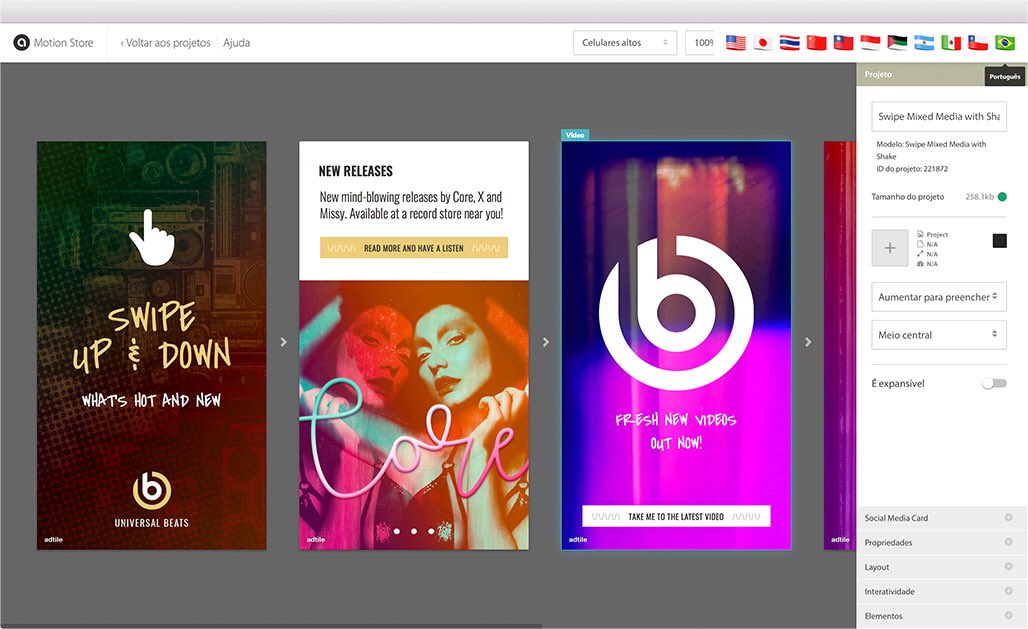Click the large white b logo on Video card
Viewport: 1028px width, 629px height.
click(x=676, y=313)
